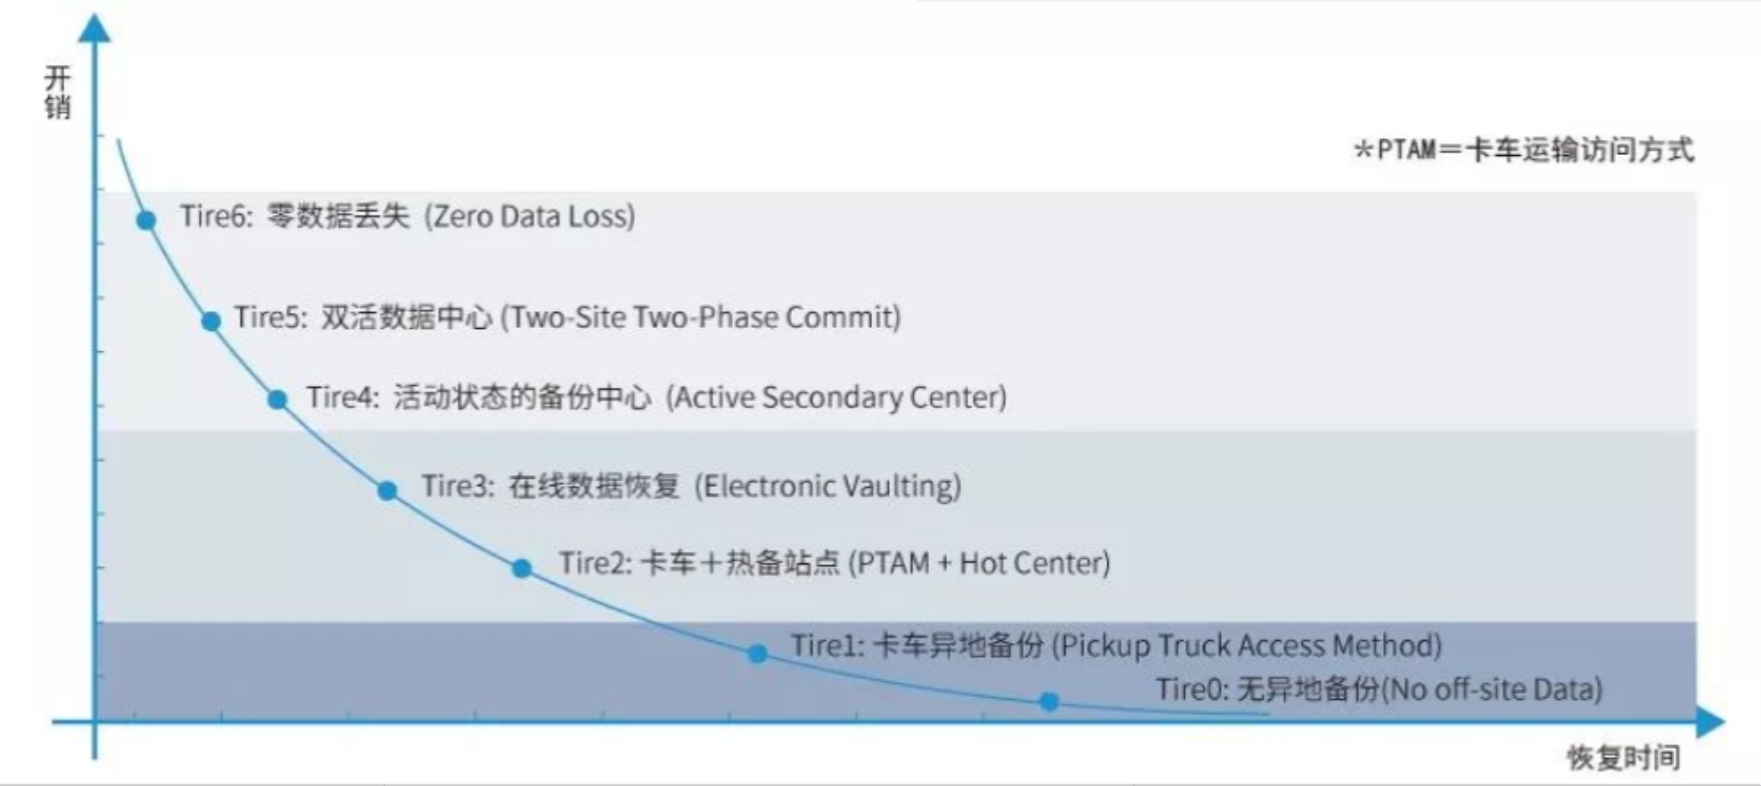
Task: Select the Tire0 data point near axis
Action: pyautogui.click(x=1049, y=702)
